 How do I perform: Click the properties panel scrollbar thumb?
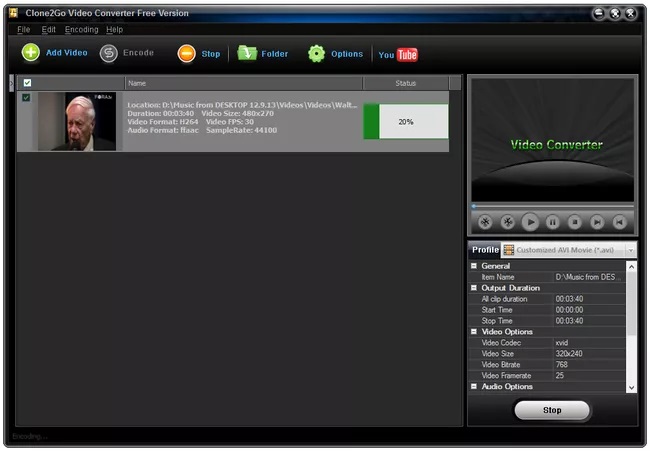[631, 304]
